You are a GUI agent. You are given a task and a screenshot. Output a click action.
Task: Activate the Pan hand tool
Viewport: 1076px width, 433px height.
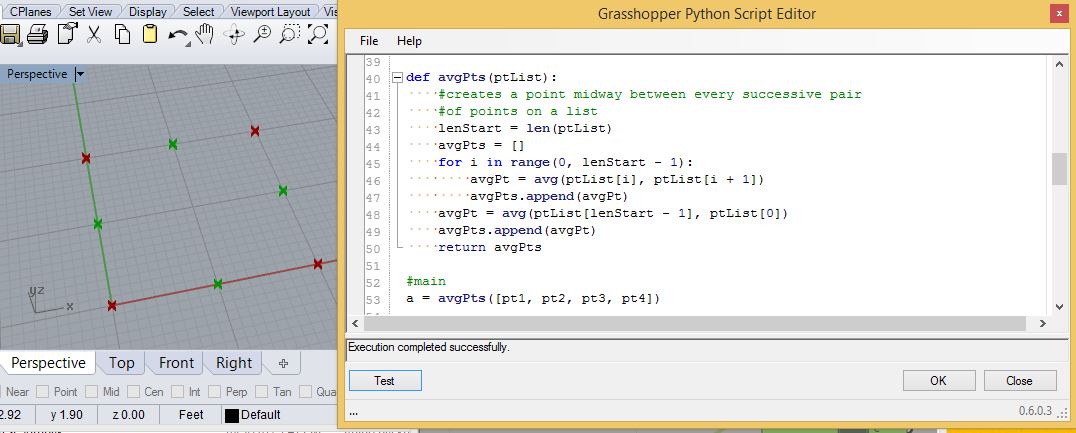click(205, 34)
